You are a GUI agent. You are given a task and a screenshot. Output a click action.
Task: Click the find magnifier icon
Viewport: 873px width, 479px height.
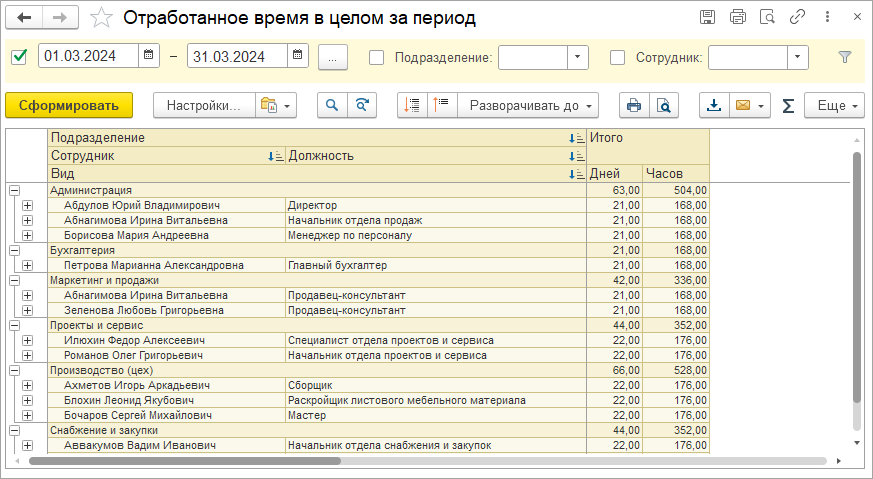pos(332,105)
